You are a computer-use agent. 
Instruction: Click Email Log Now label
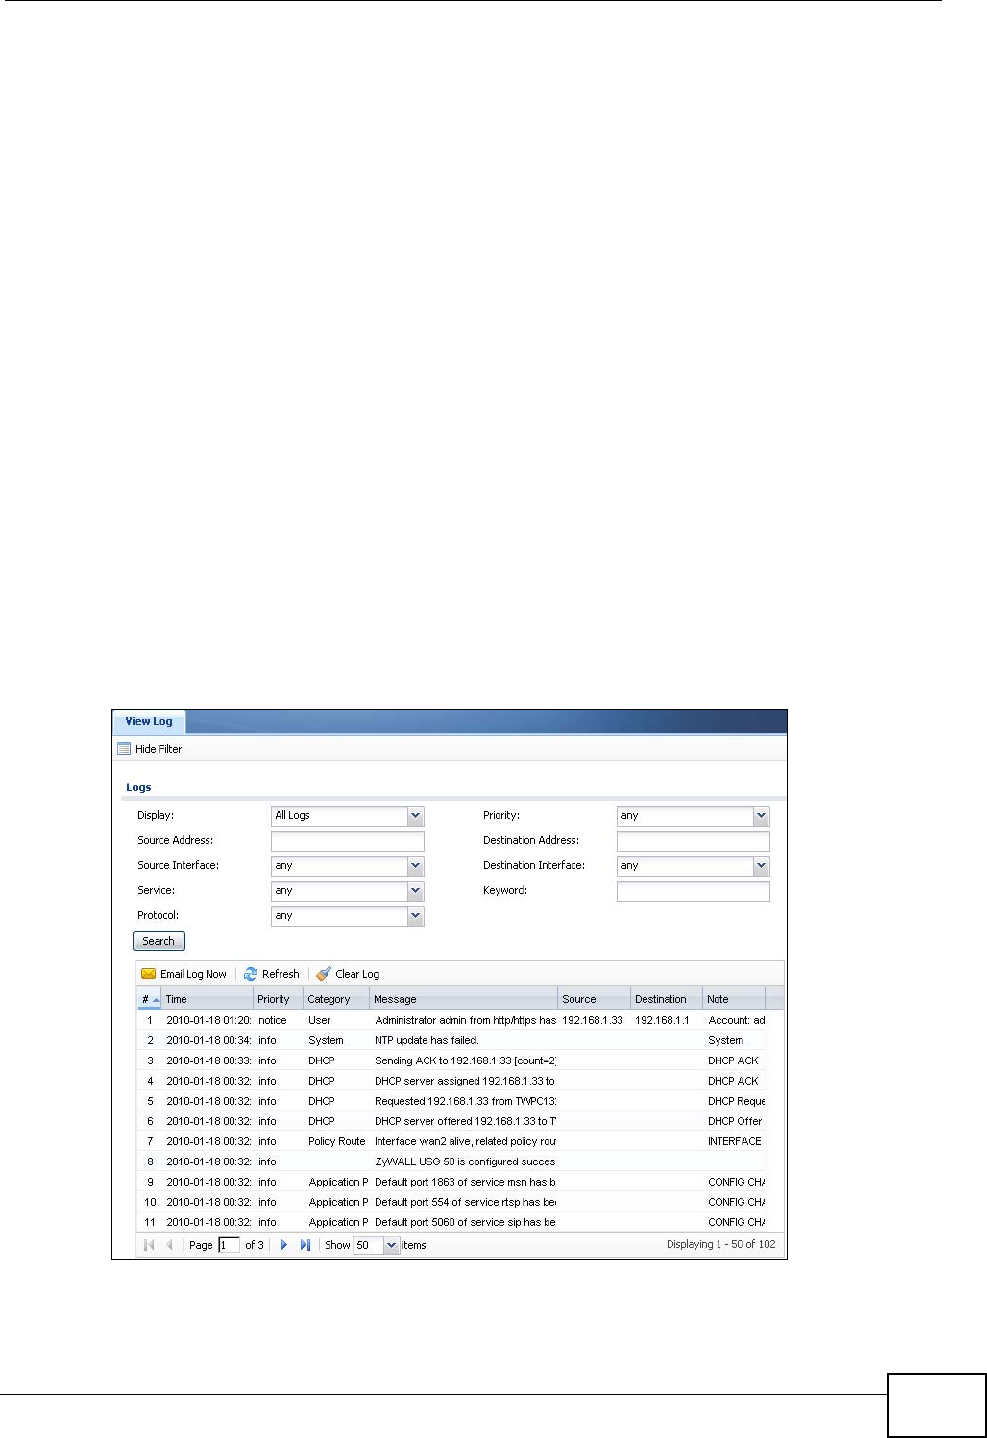[193, 974]
